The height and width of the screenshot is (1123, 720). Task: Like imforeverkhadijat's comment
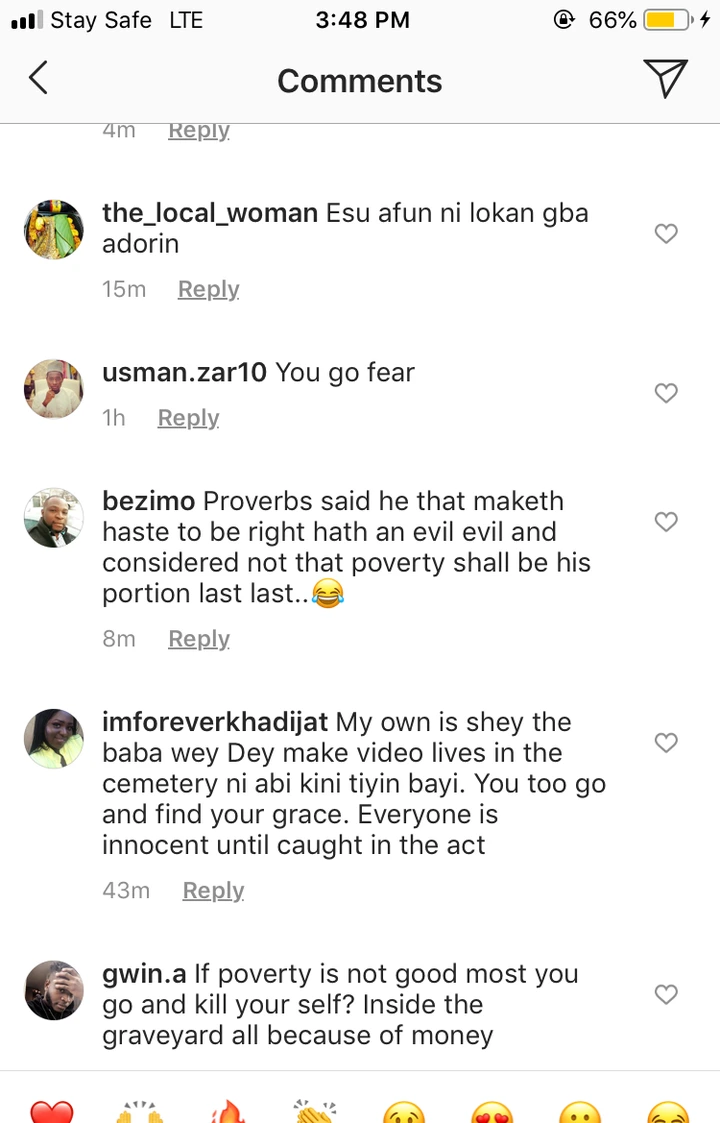(x=666, y=742)
